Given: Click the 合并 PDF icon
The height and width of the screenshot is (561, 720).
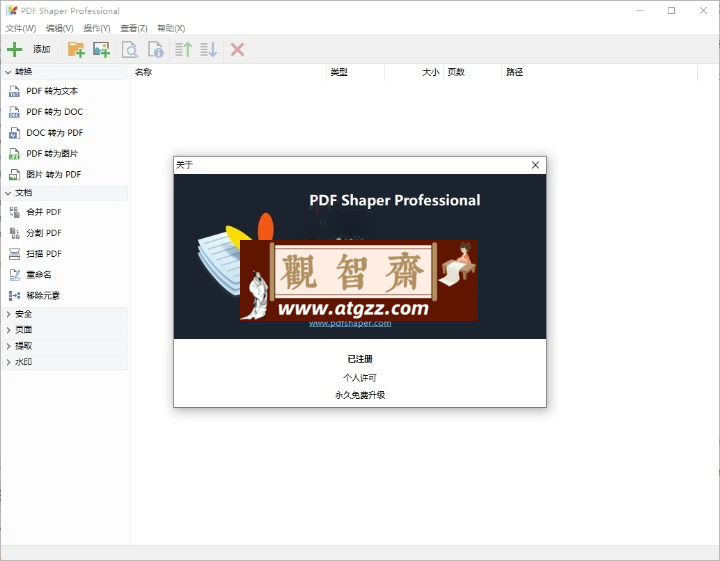Looking at the screenshot, I should (x=14, y=212).
